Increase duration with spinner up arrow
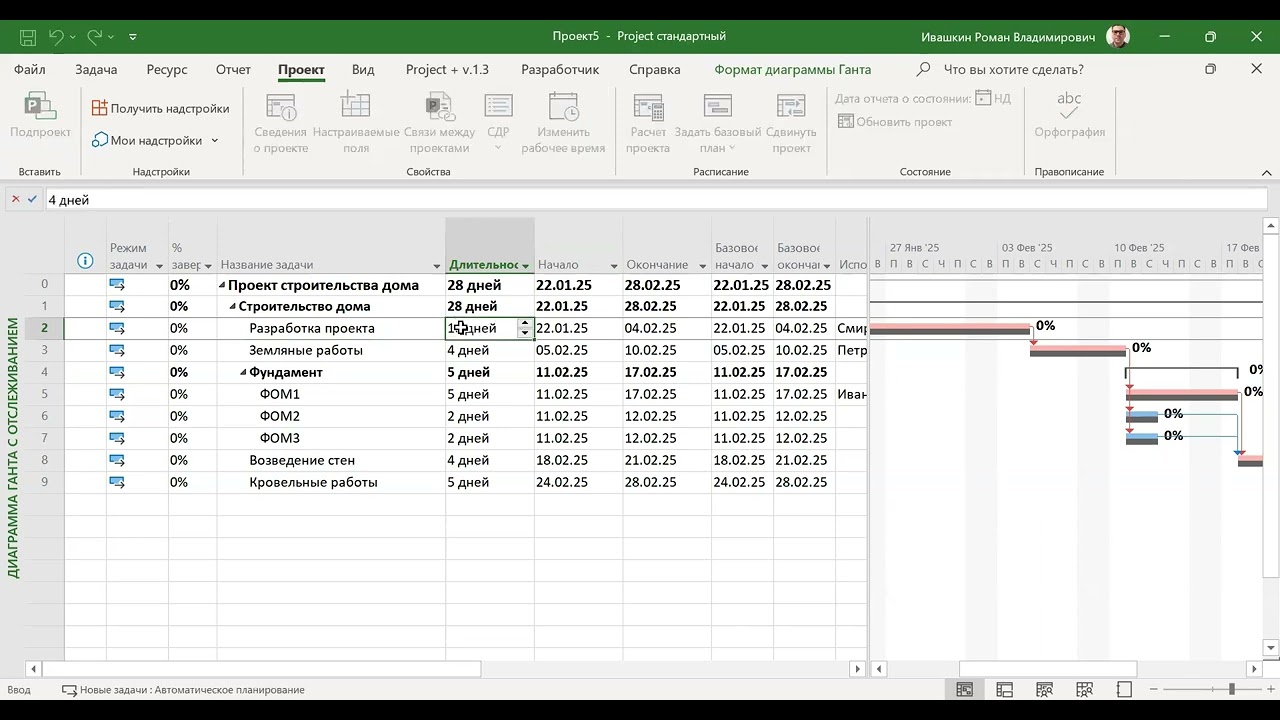 pos(525,323)
